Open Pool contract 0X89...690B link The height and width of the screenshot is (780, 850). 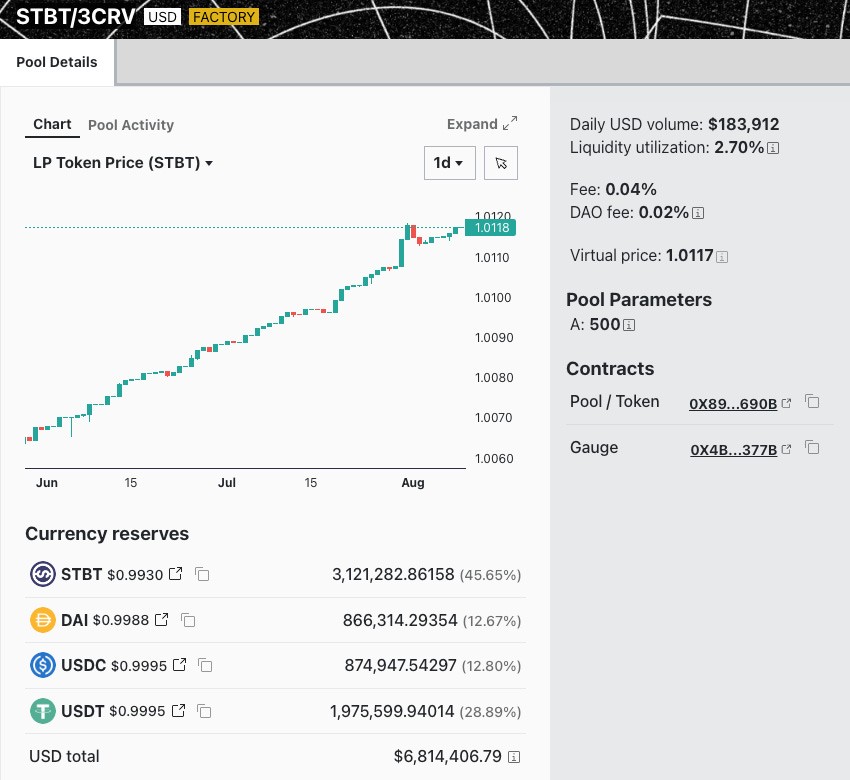pyautogui.click(x=733, y=404)
